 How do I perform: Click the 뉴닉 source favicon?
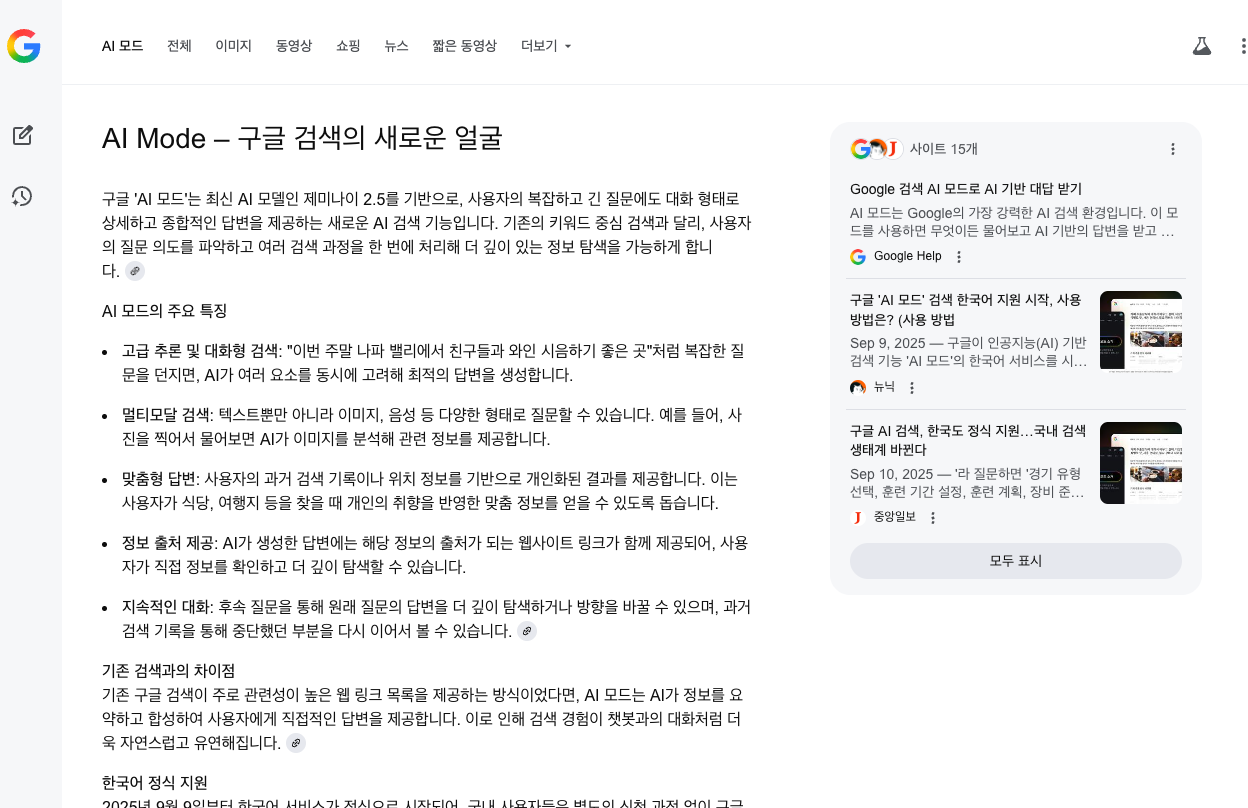click(858, 388)
